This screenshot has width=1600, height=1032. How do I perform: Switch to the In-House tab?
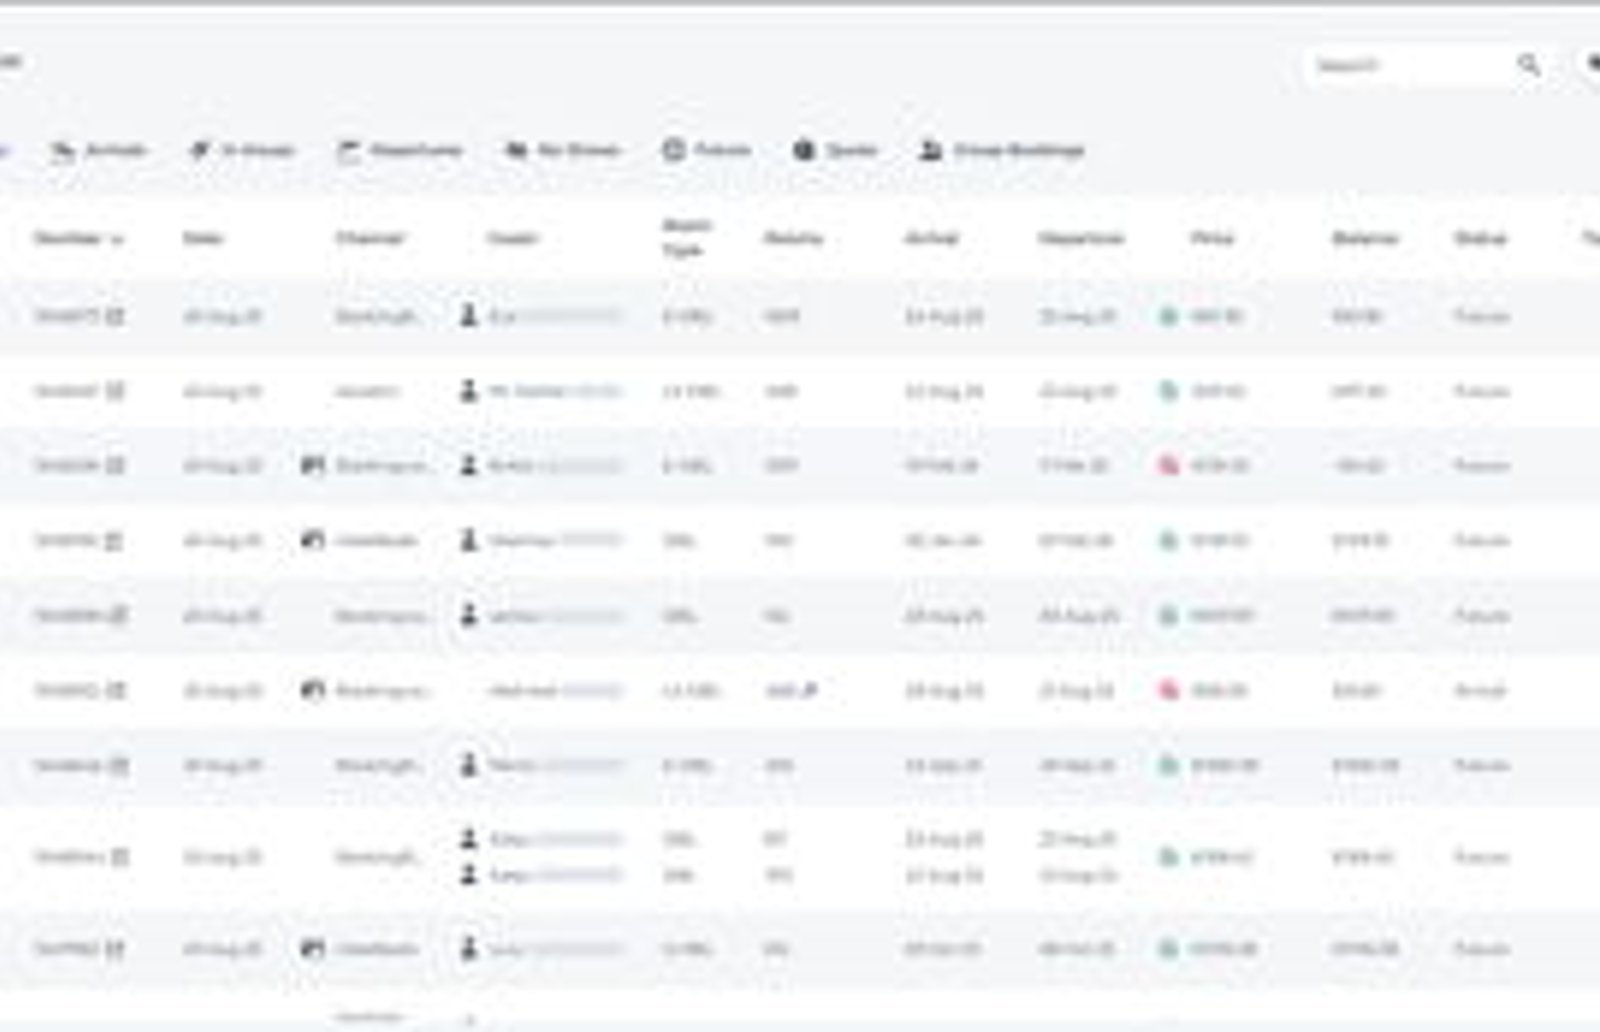tap(241, 150)
